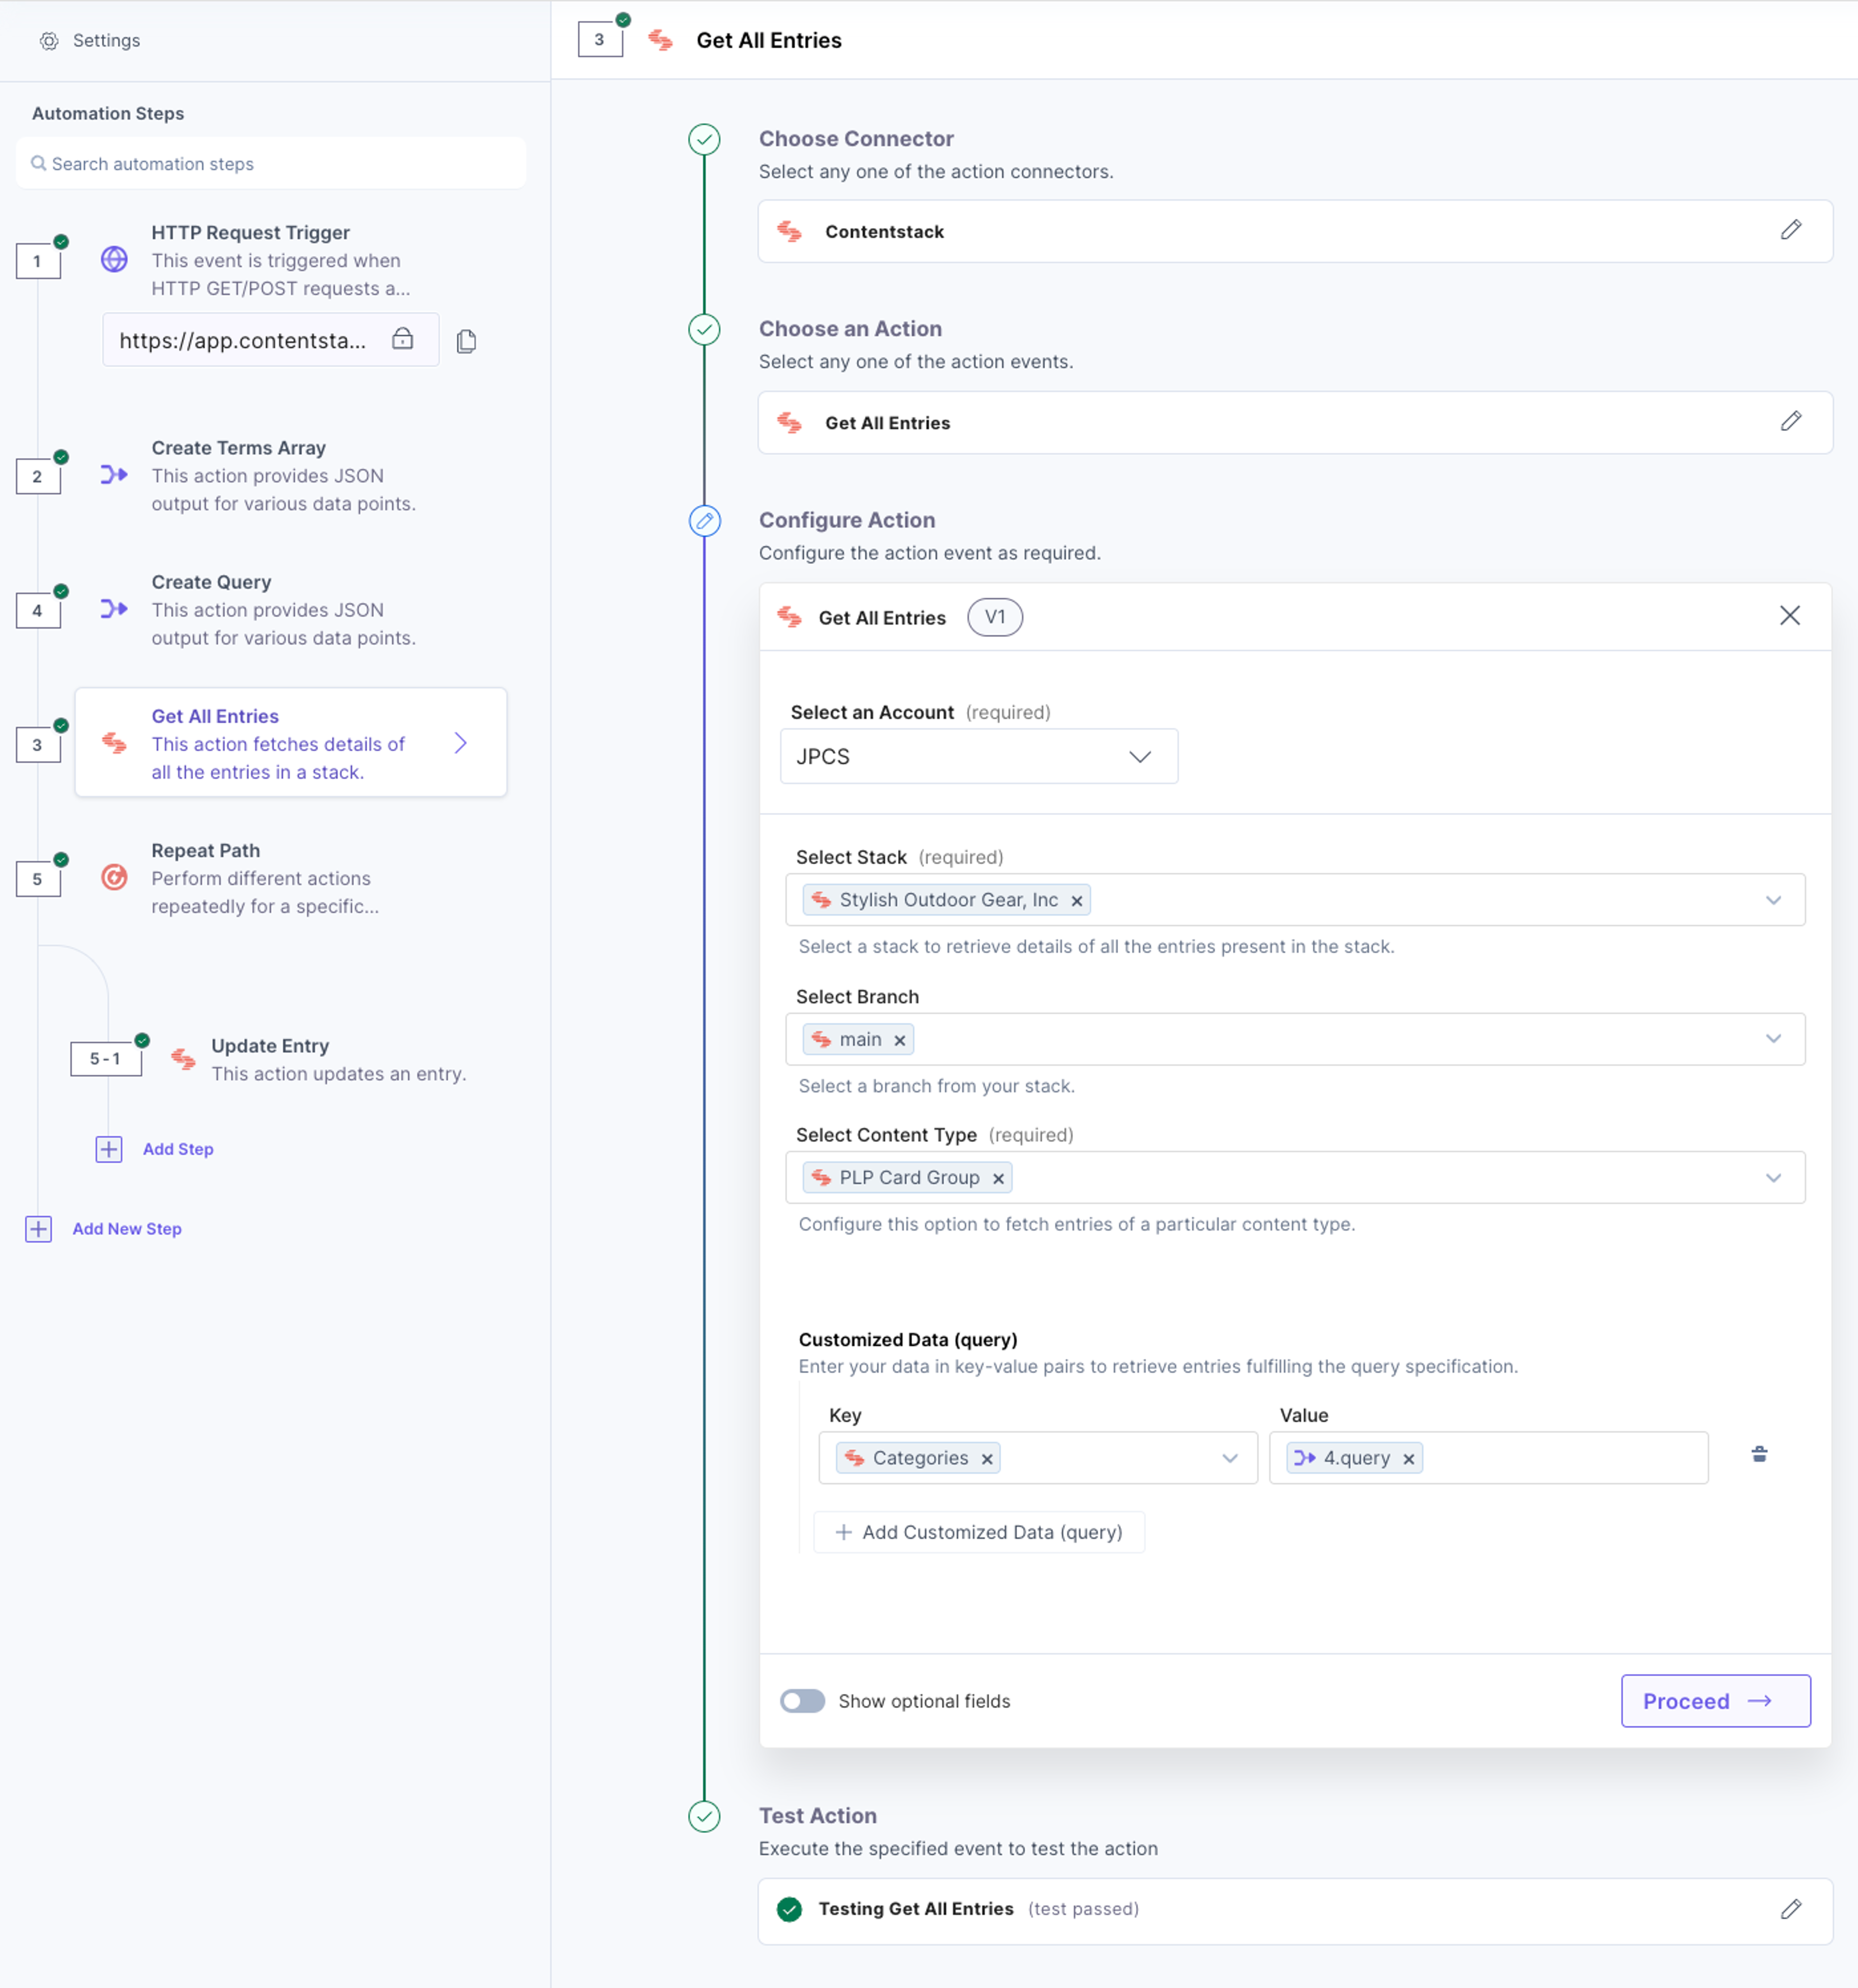Click the Create Terms Array step icon
The width and height of the screenshot is (1858, 1988).
click(x=114, y=475)
